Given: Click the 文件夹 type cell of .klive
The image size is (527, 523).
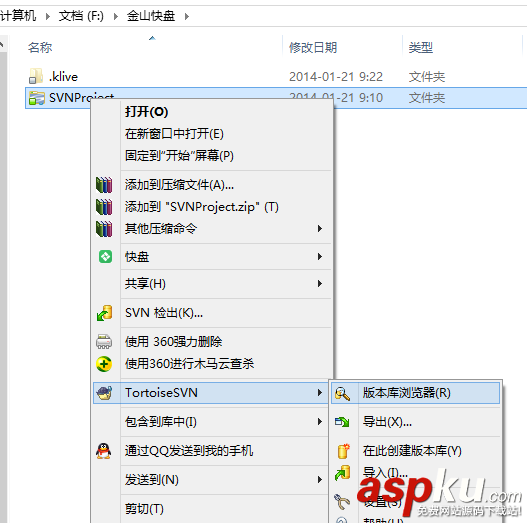Looking at the screenshot, I should coord(427,77).
